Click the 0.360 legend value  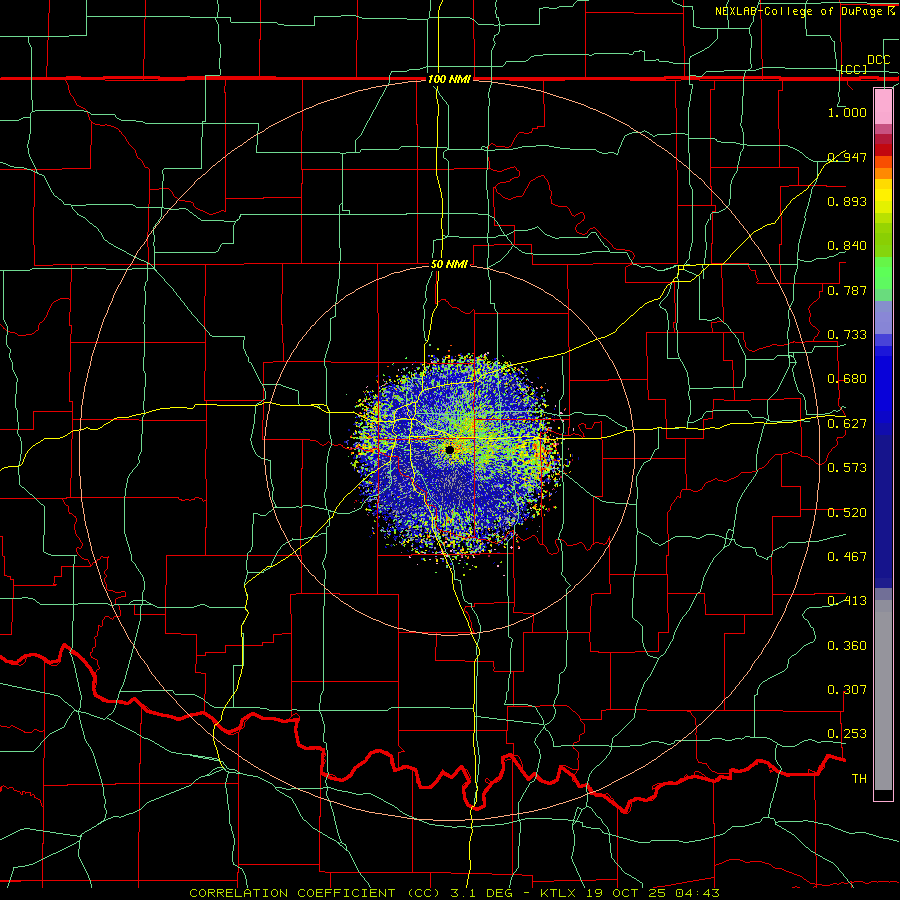[x=847, y=646]
